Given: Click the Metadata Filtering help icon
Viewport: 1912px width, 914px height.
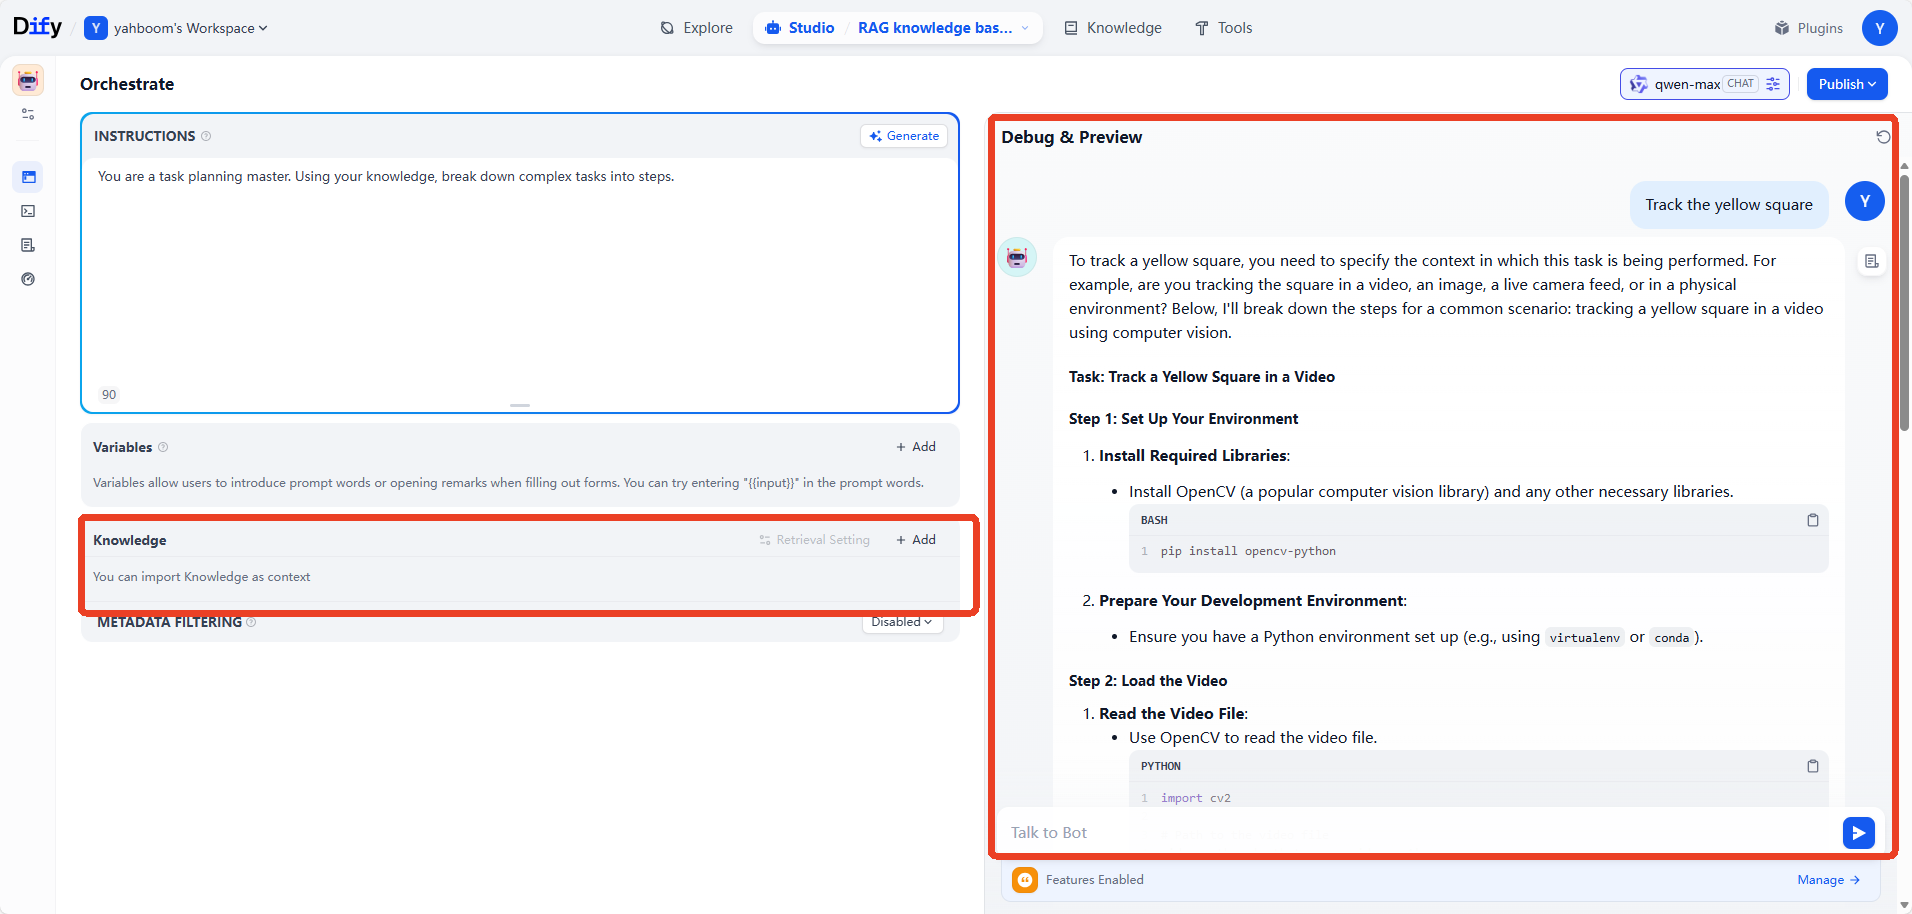Looking at the screenshot, I should [251, 622].
